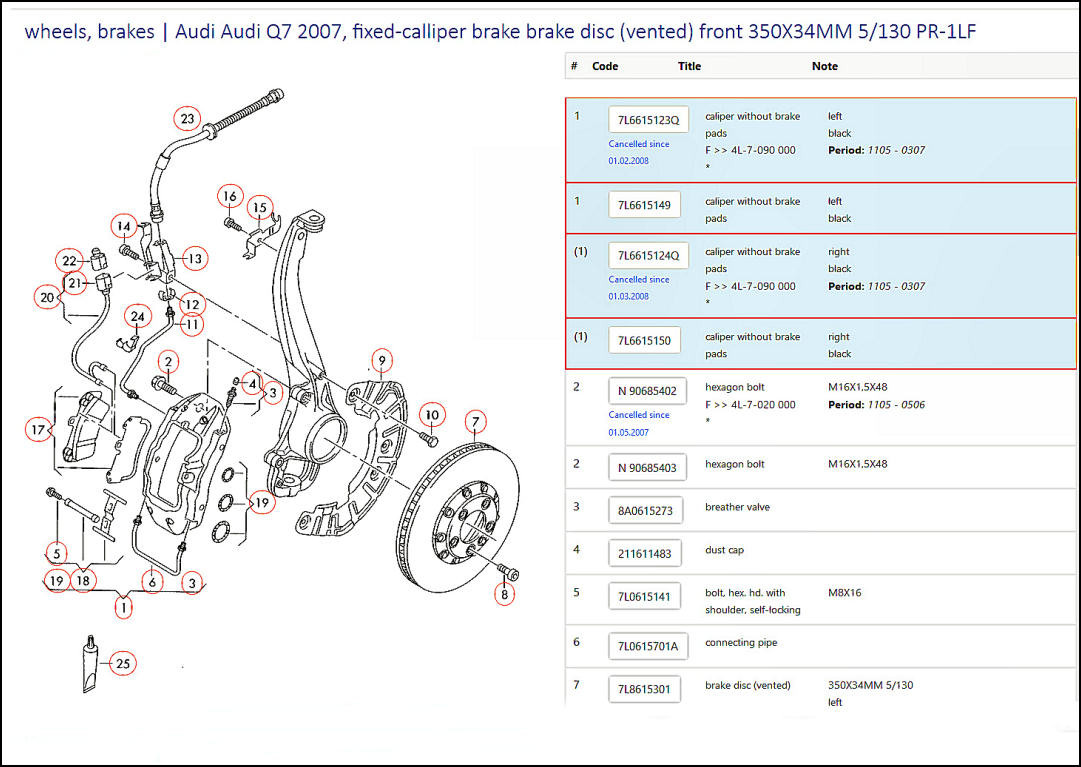Click 'Cancelled since 01.02.2008' notice
1081x767 pixels.
pyautogui.click(x=639, y=150)
